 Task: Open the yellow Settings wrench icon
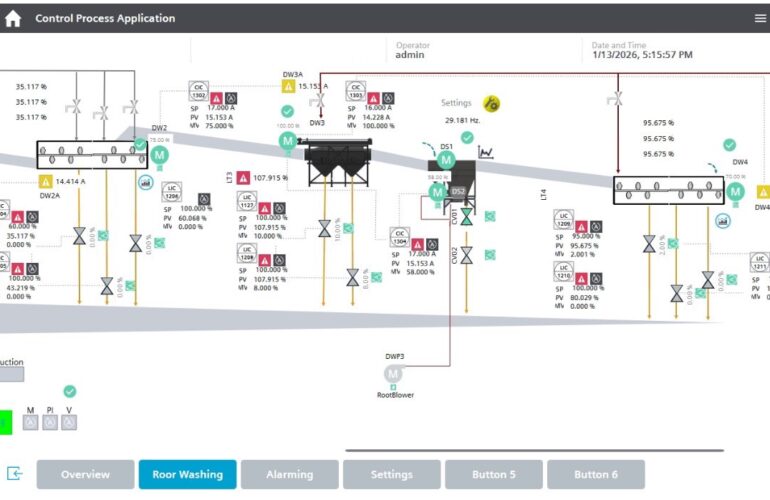tap(491, 103)
